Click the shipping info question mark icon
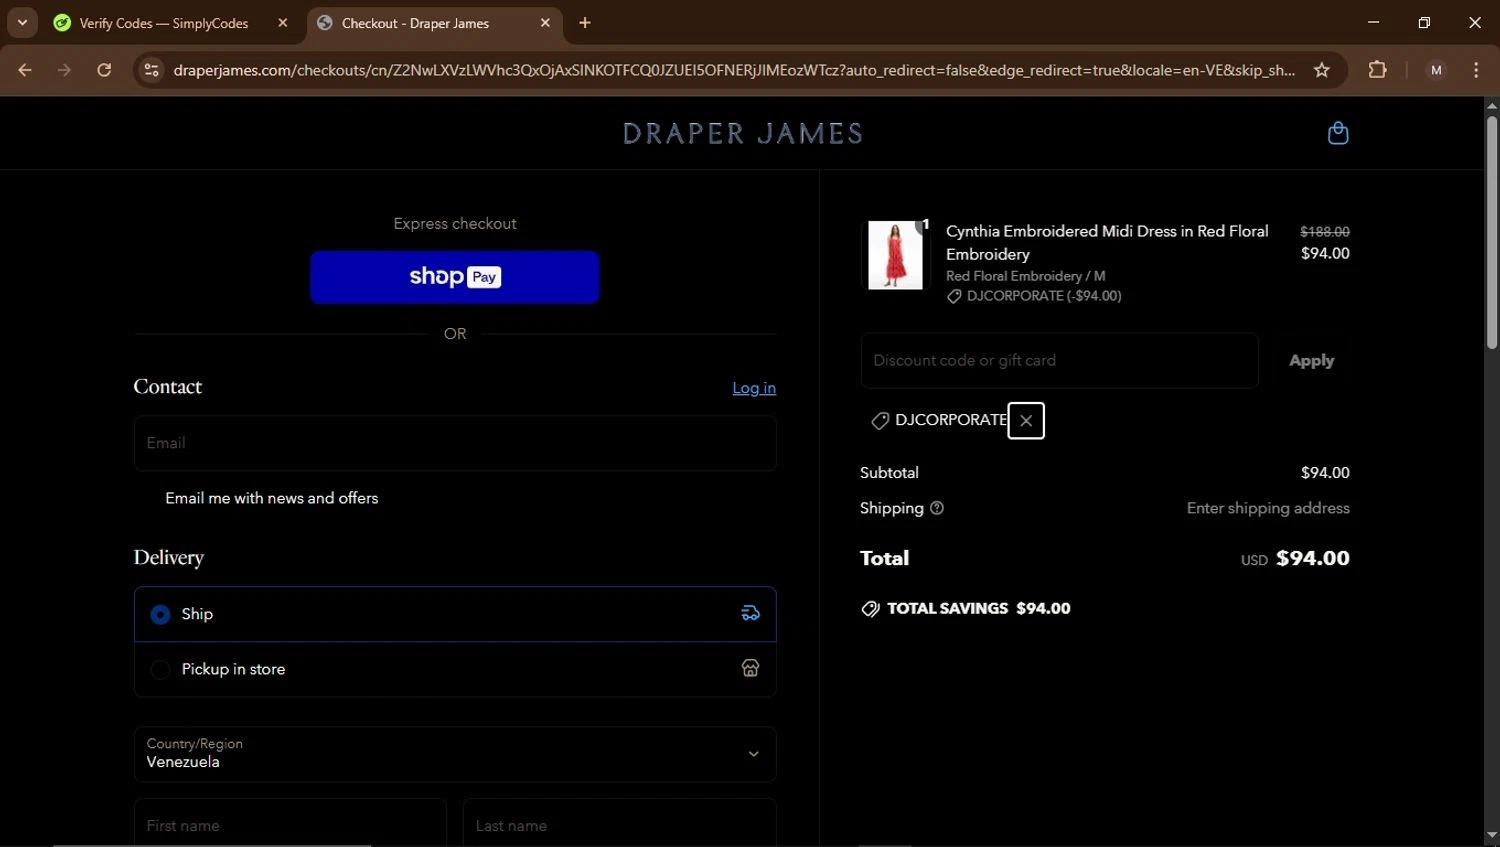1500x847 pixels. 937,508
